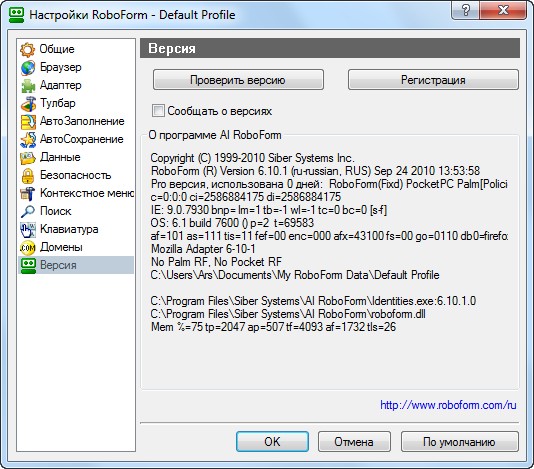The width and height of the screenshot is (534, 469).
Task: Go to АвтоСохранение settings
Action: pyautogui.click(x=76, y=139)
